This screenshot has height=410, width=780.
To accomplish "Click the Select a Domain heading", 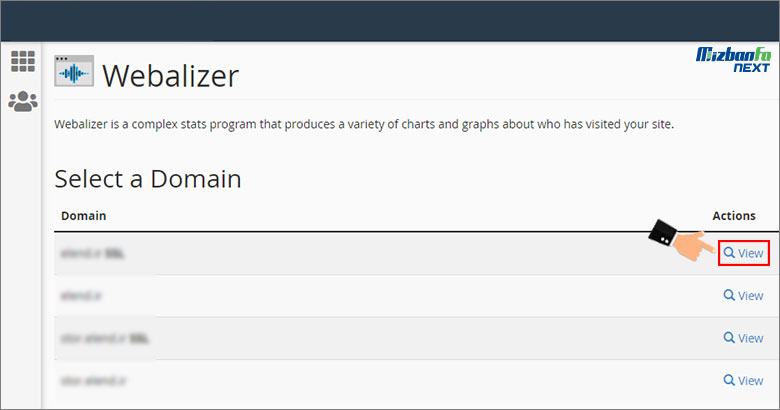I will click(x=148, y=179).
